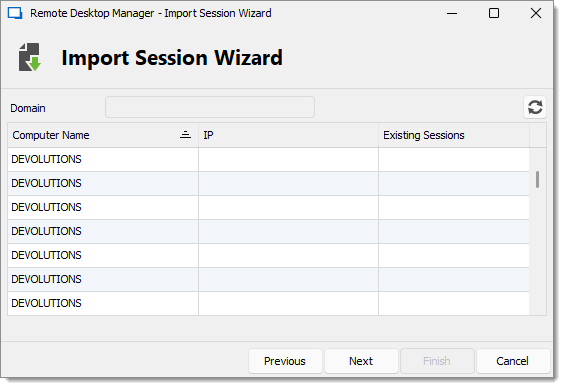Cancel the import wizard
564x388 pixels.
513,361
